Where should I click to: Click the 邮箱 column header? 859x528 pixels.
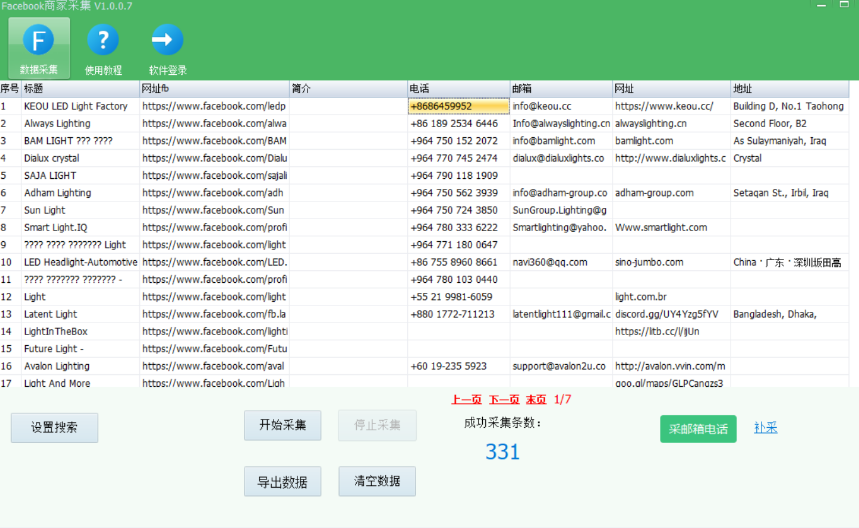(x=561, y=89)
